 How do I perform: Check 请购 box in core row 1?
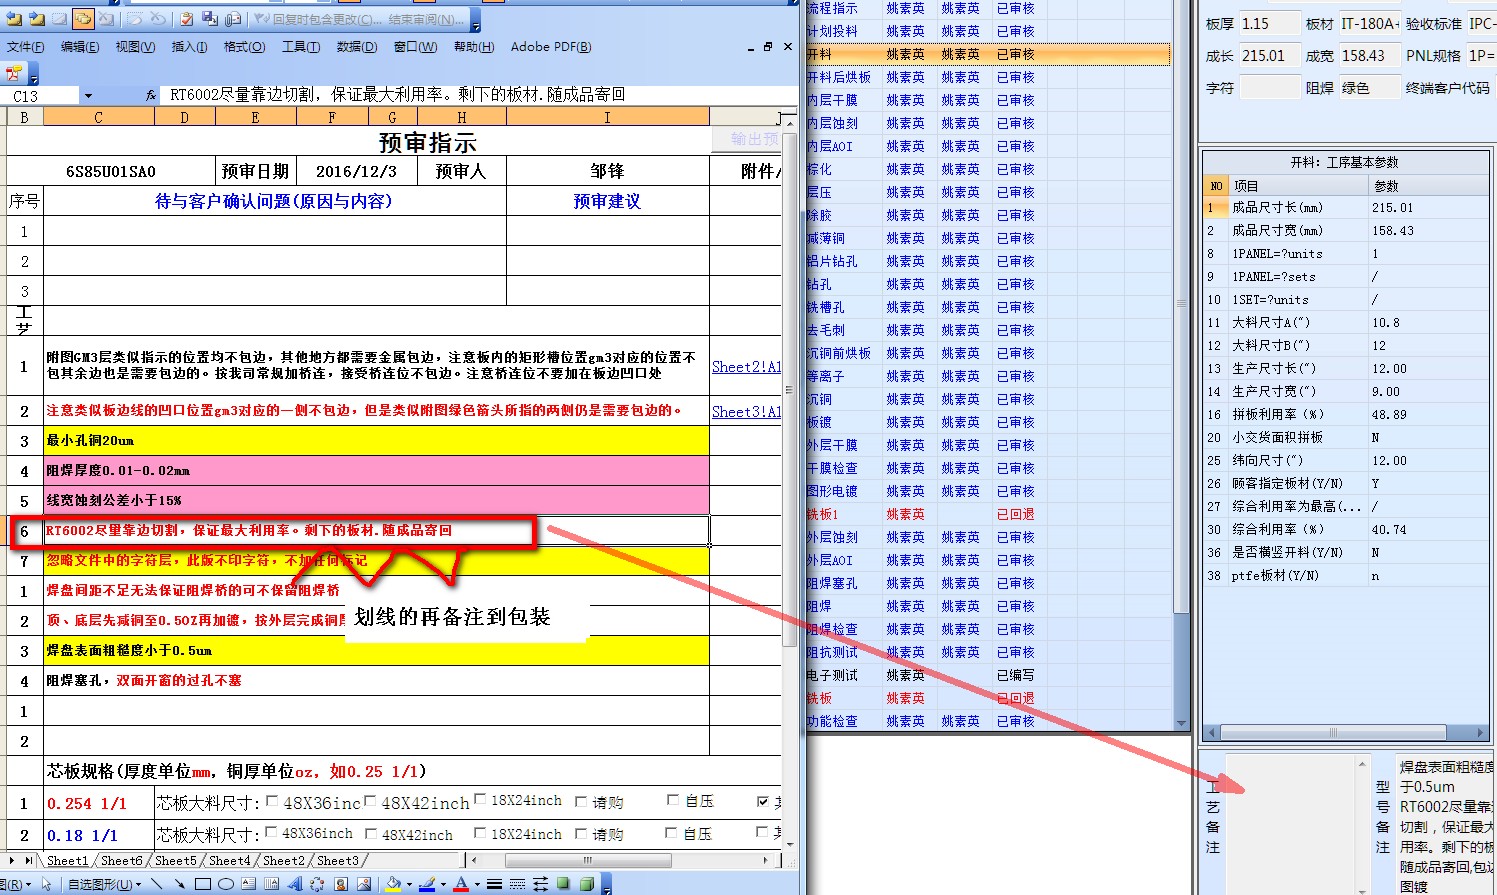click(581, 802)
